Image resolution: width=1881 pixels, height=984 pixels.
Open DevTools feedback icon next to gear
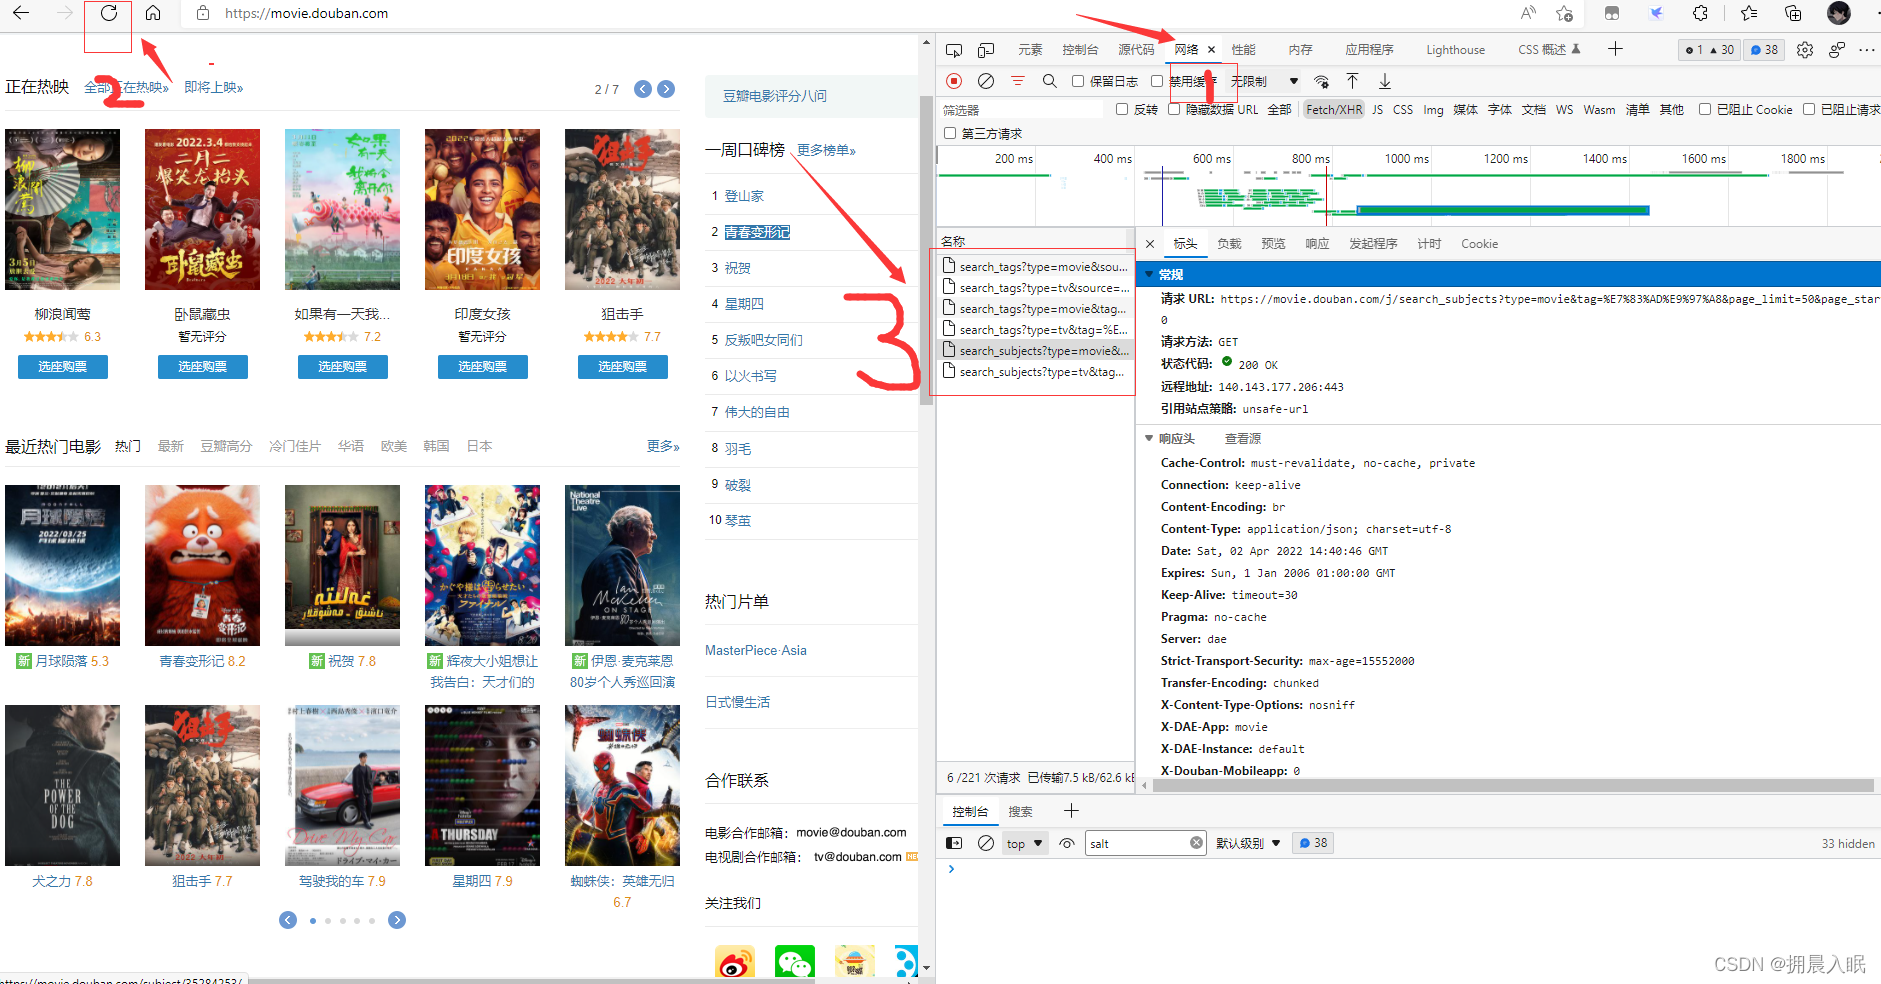coord(1837,50)
